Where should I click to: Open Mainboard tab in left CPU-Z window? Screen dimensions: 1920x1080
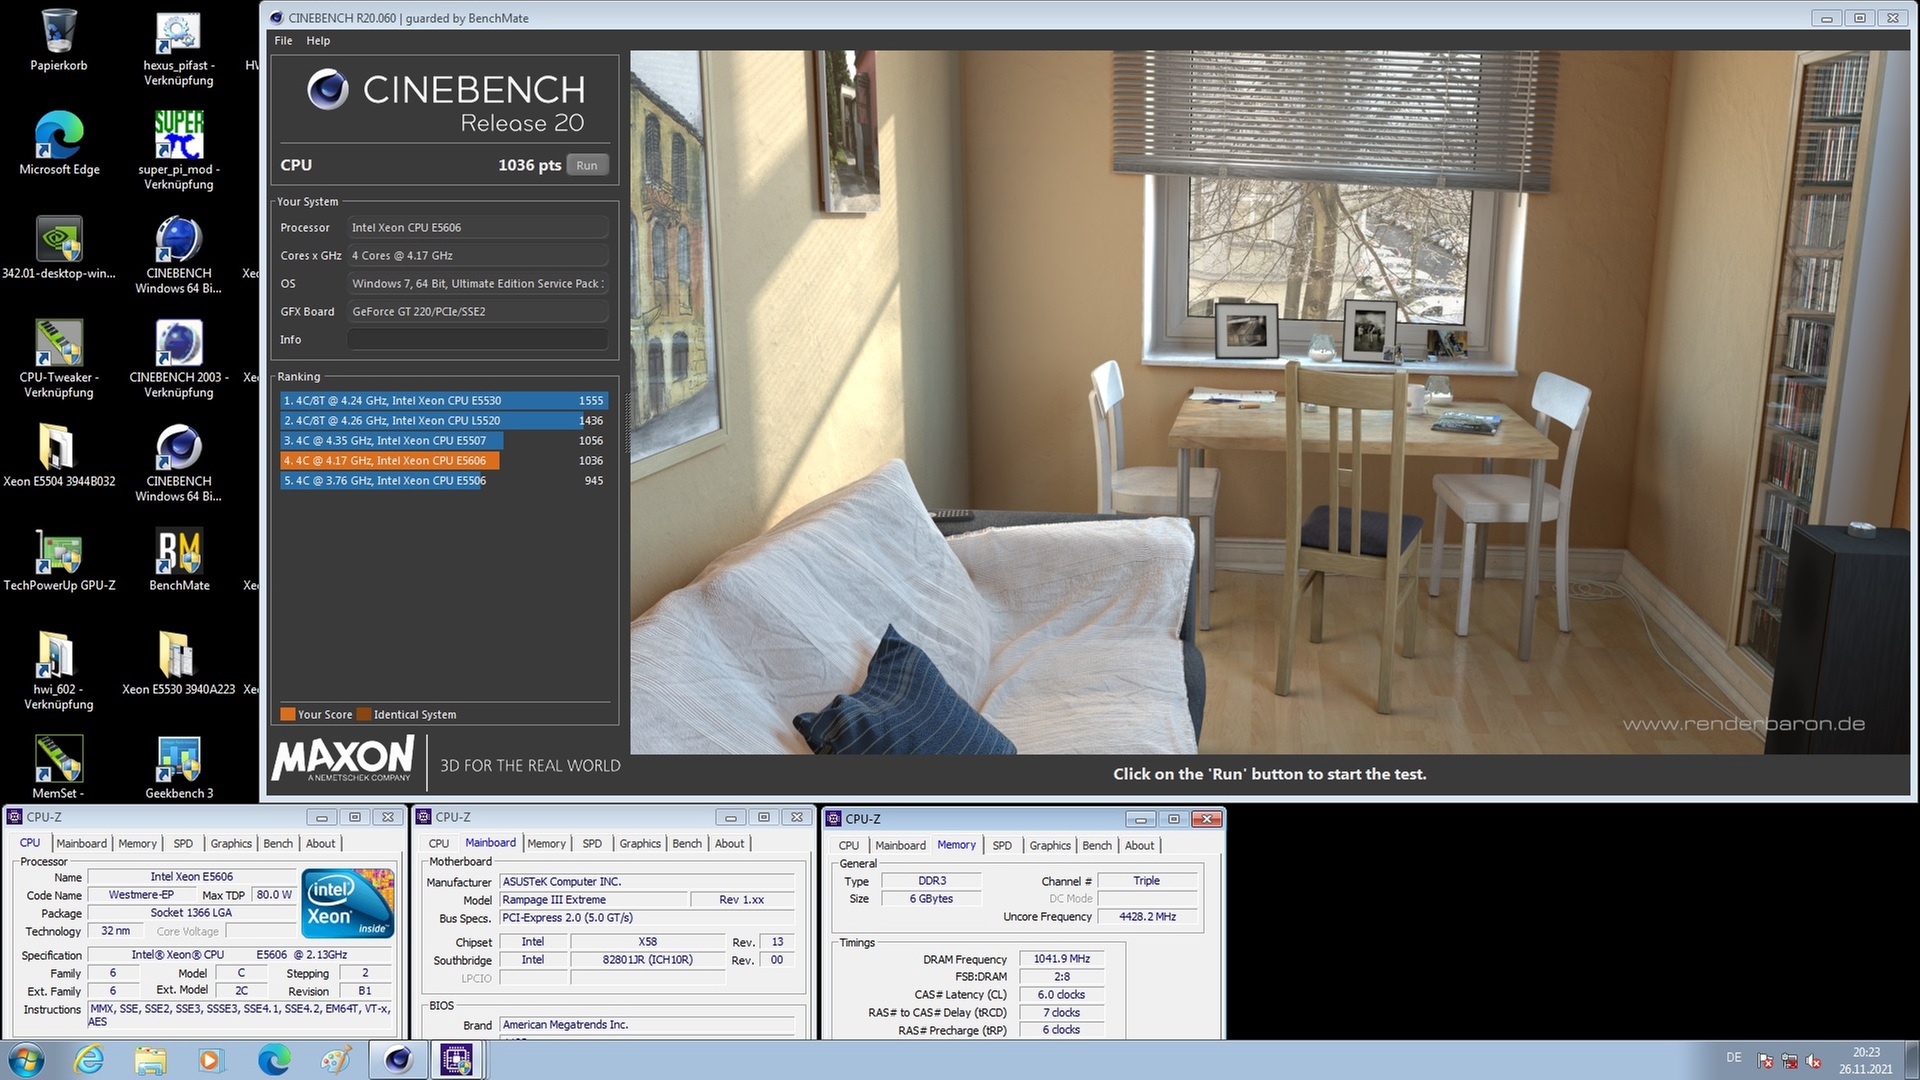click(x=81, y=844)
